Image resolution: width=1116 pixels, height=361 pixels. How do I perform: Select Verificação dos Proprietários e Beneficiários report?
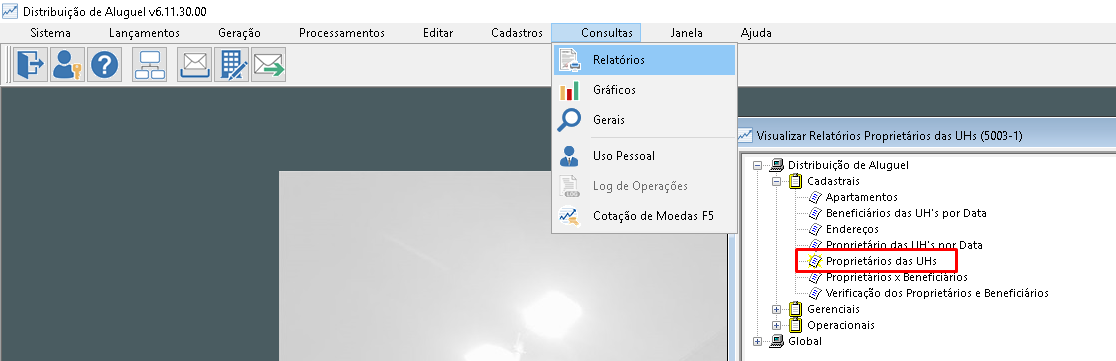tap(937, 293)
